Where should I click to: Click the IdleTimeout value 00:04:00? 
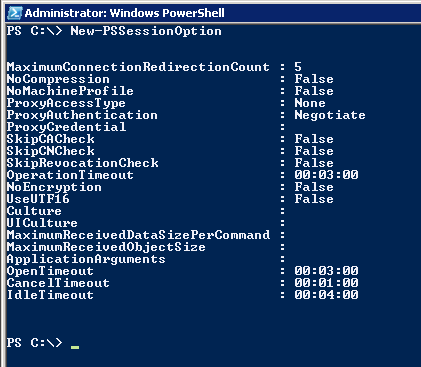pyautogui.click(x=326, y=295)
